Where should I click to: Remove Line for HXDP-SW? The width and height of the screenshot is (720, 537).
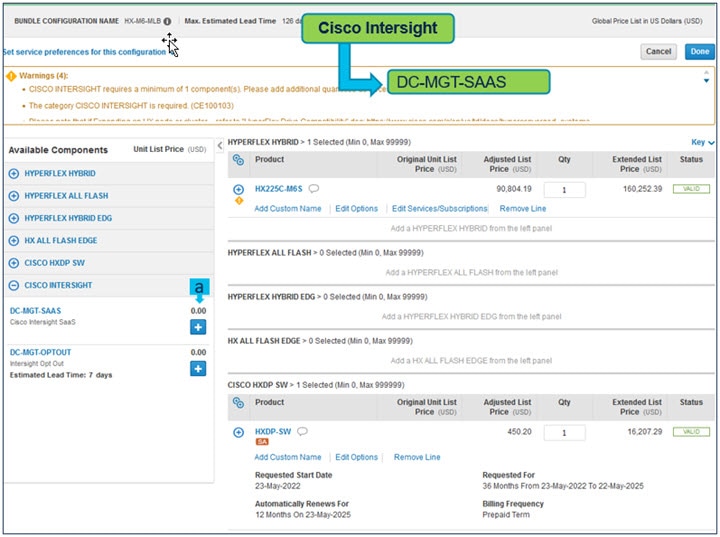[x=417, y=457]
